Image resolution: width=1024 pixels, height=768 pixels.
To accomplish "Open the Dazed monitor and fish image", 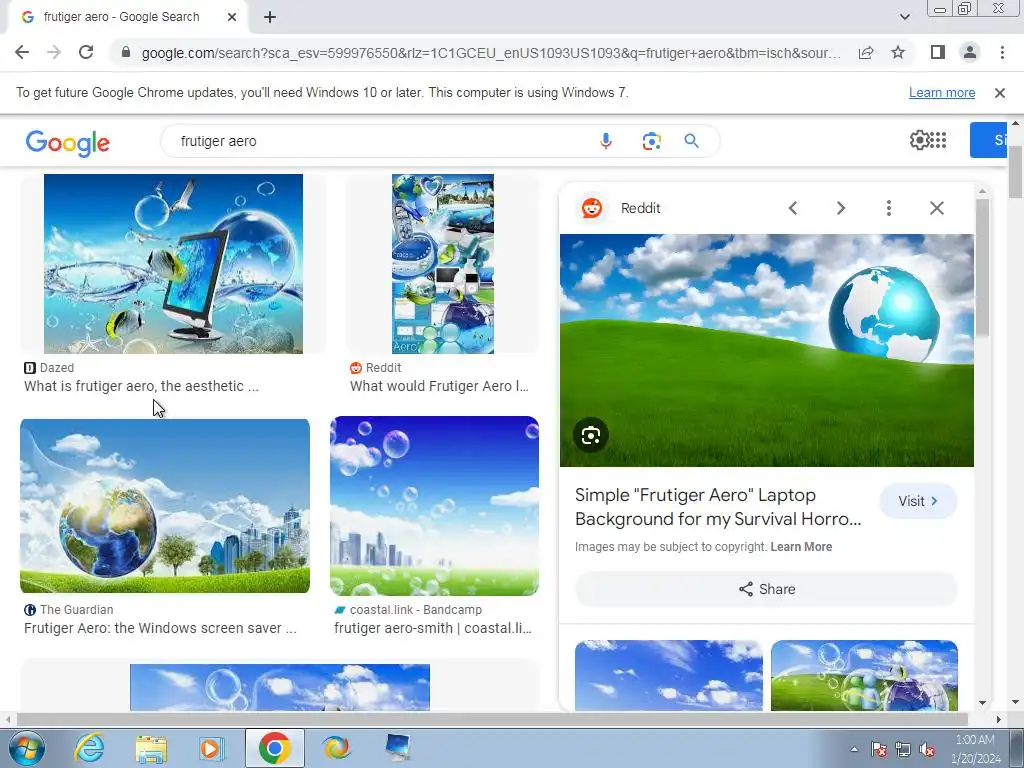I will coord(173,264).
